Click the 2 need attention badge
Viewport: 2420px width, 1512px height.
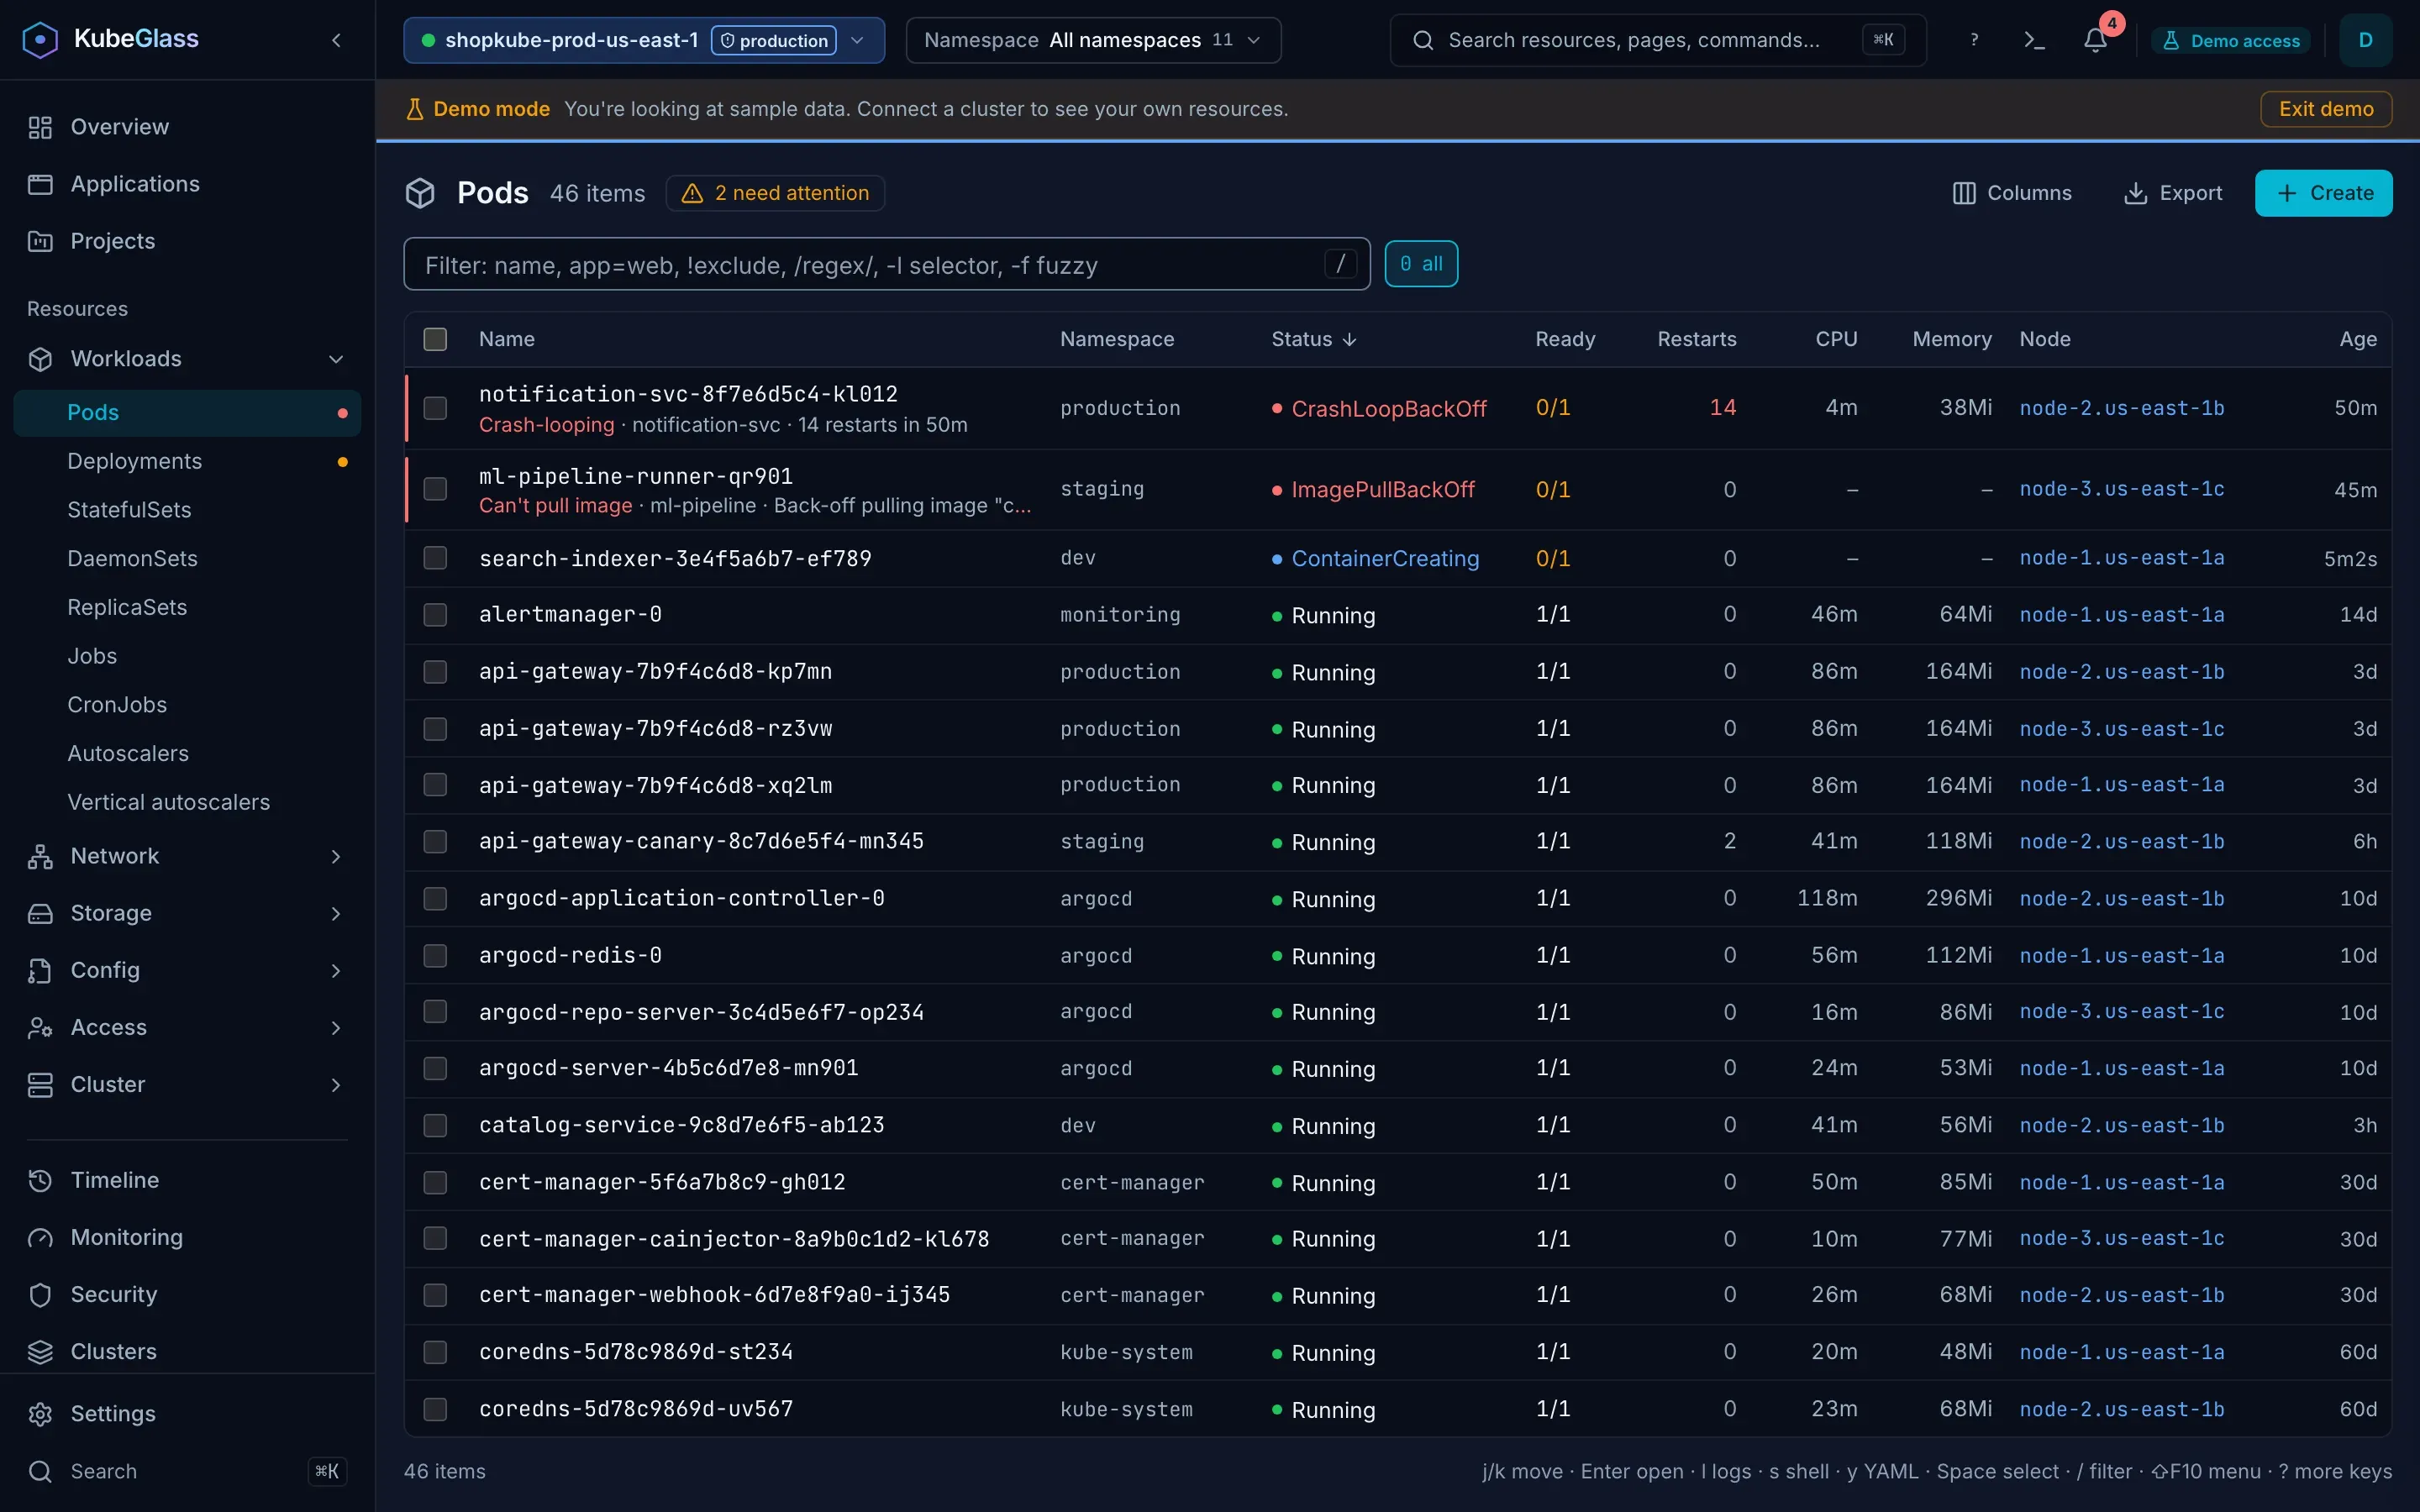click(x=776, y=193)
